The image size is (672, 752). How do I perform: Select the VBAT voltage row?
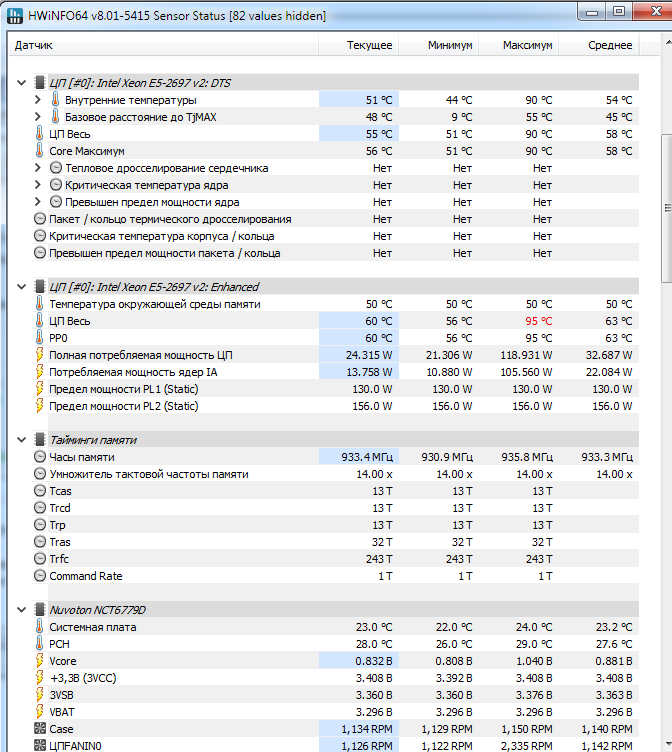[x=335, y=712]
